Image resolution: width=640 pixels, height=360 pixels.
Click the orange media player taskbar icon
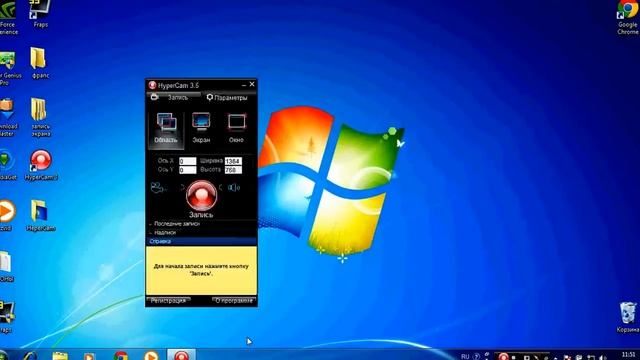[151, 356]
